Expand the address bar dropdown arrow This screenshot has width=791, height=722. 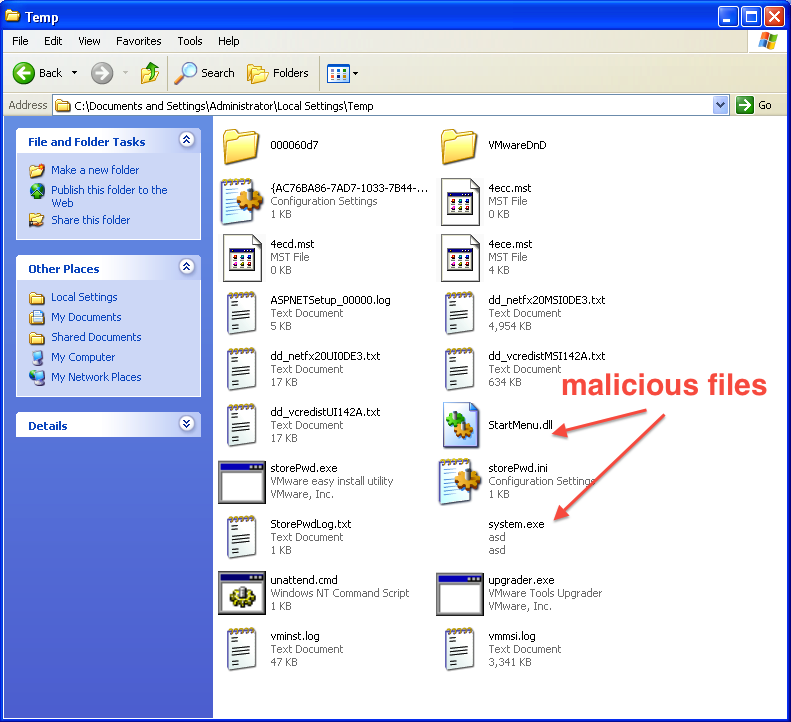[721, 105]
